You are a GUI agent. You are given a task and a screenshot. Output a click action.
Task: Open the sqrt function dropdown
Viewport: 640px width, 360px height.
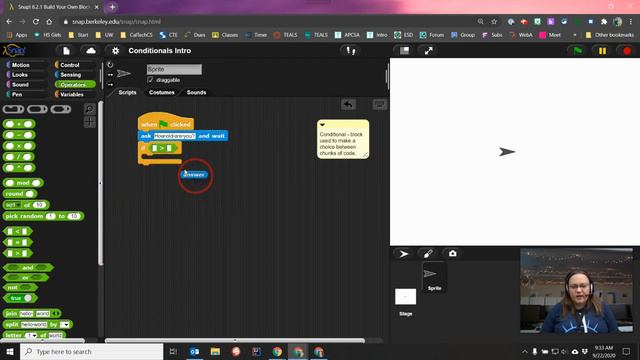point(19,205)
